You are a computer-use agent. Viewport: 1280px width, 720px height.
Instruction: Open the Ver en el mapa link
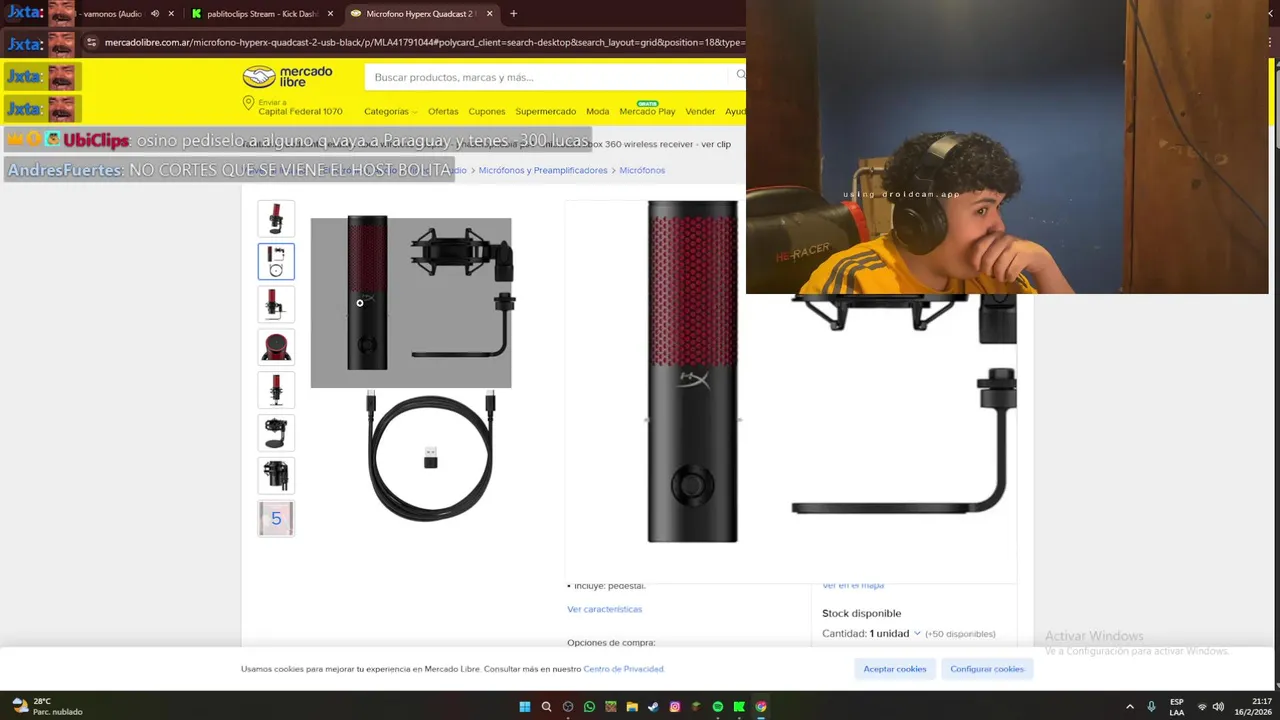pyautogui.click(x=853, y=585)
